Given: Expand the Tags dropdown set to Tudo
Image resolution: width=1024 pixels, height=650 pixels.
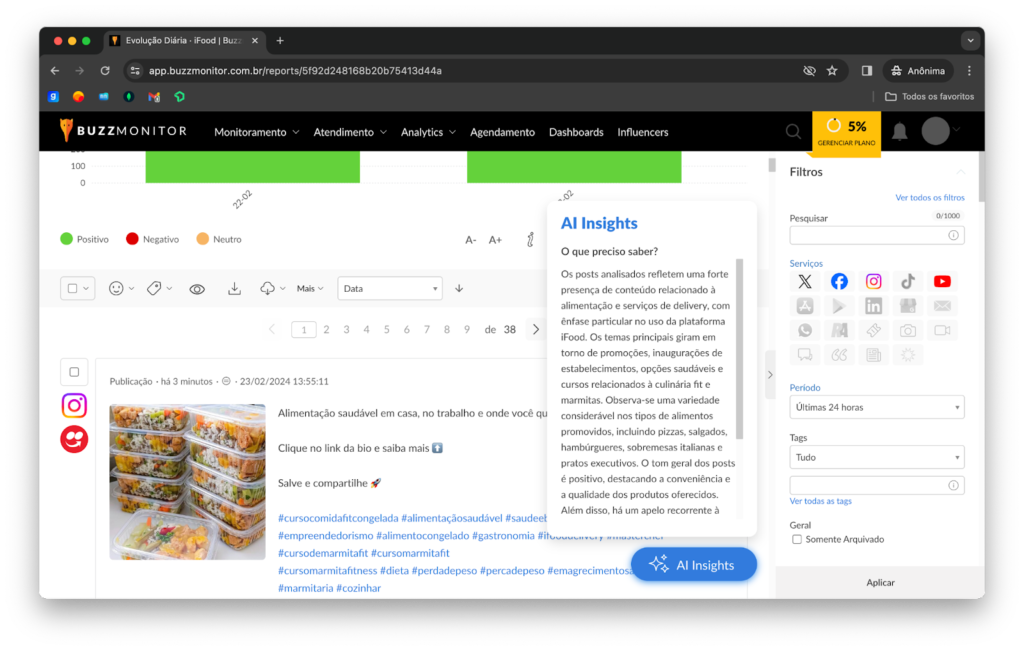Looking at the screenshot, I should tap(876, 457).
